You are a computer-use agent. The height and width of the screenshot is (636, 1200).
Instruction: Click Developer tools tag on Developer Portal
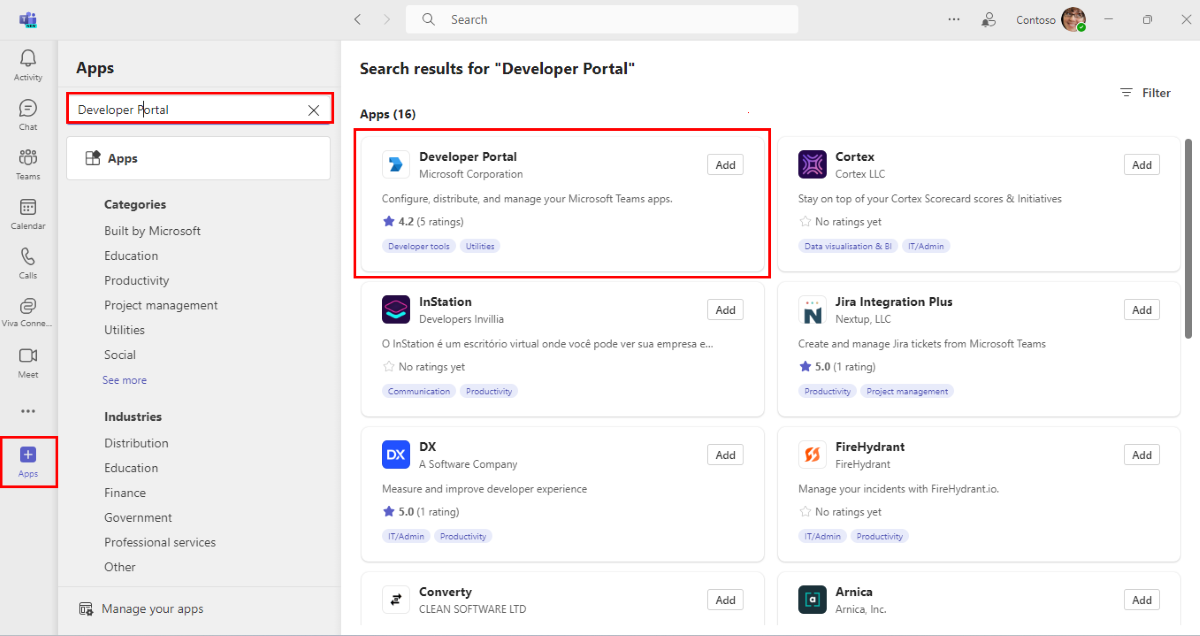pyautogui.click(x=419, y=246)
